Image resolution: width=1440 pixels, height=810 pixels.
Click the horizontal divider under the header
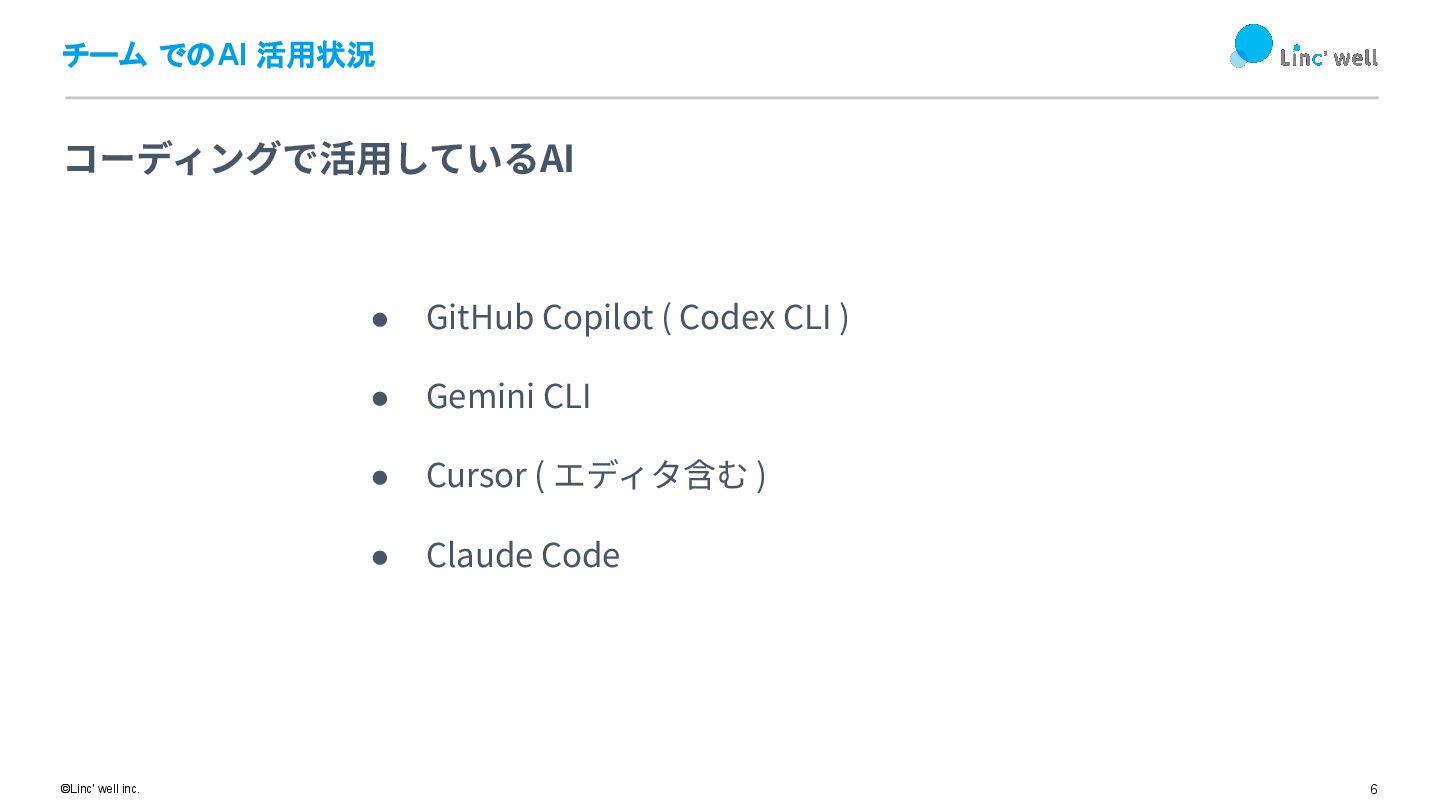[x=722, y=98]
